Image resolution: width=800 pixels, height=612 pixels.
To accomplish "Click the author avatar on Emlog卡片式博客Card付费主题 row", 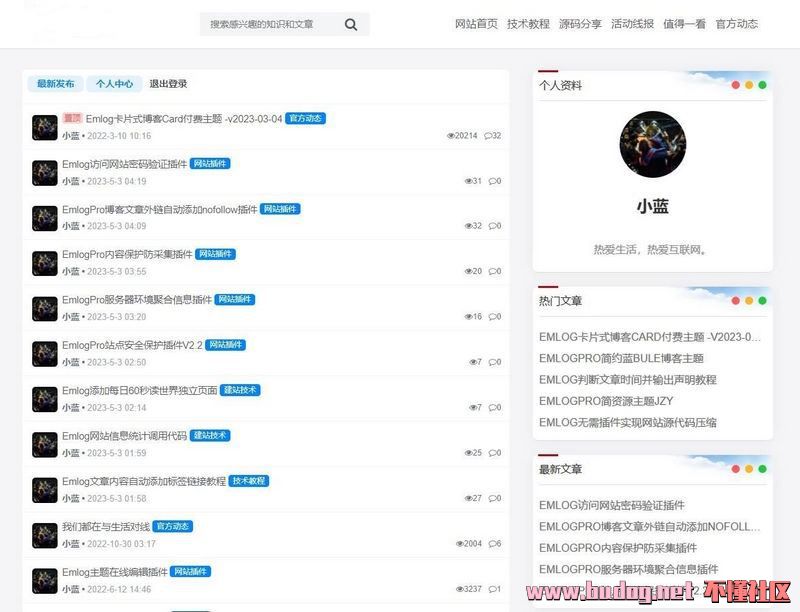I will 44,128.
